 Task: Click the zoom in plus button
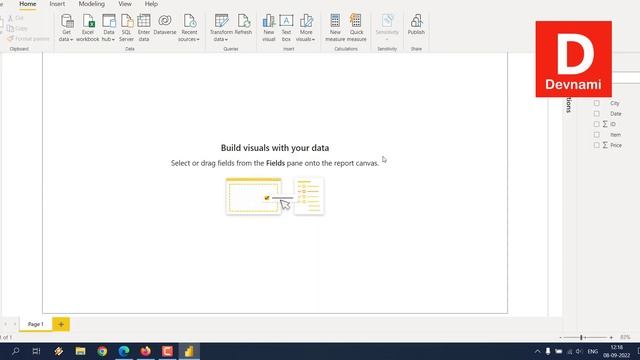[x=611, y=338]
